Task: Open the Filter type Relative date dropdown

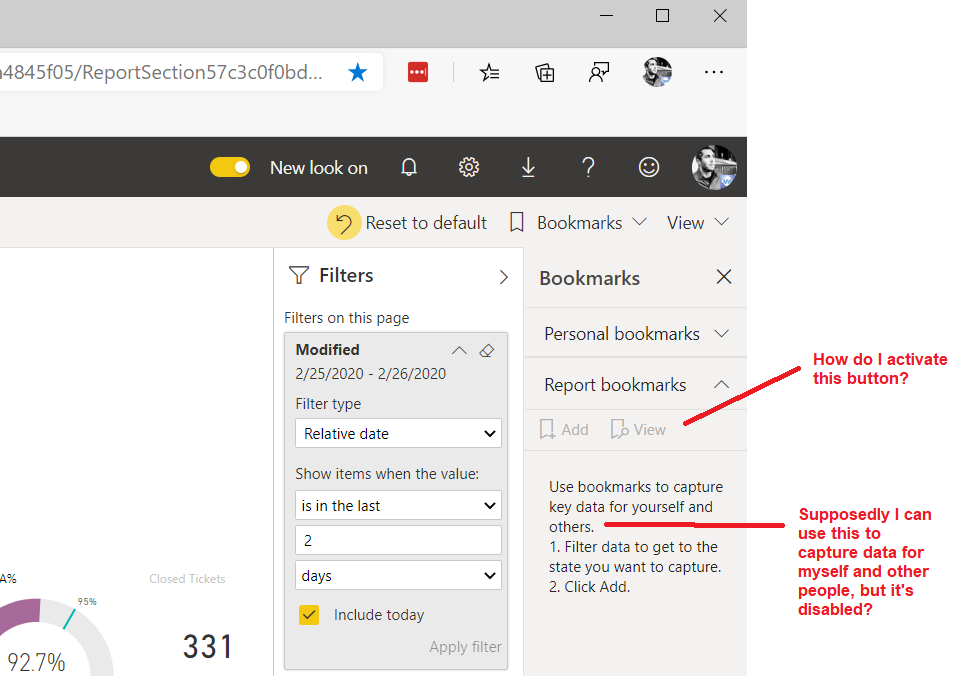Action: [x=398, y=433]
